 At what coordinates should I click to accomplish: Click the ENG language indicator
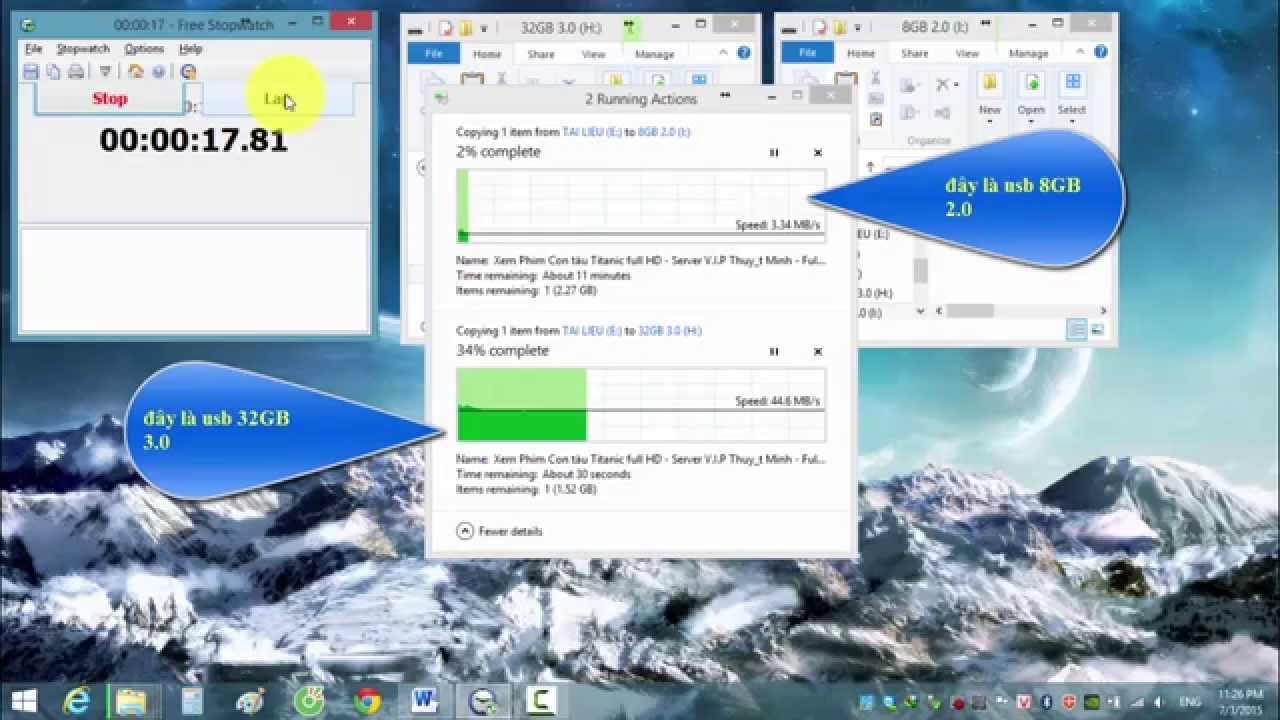coord(1192,702)
